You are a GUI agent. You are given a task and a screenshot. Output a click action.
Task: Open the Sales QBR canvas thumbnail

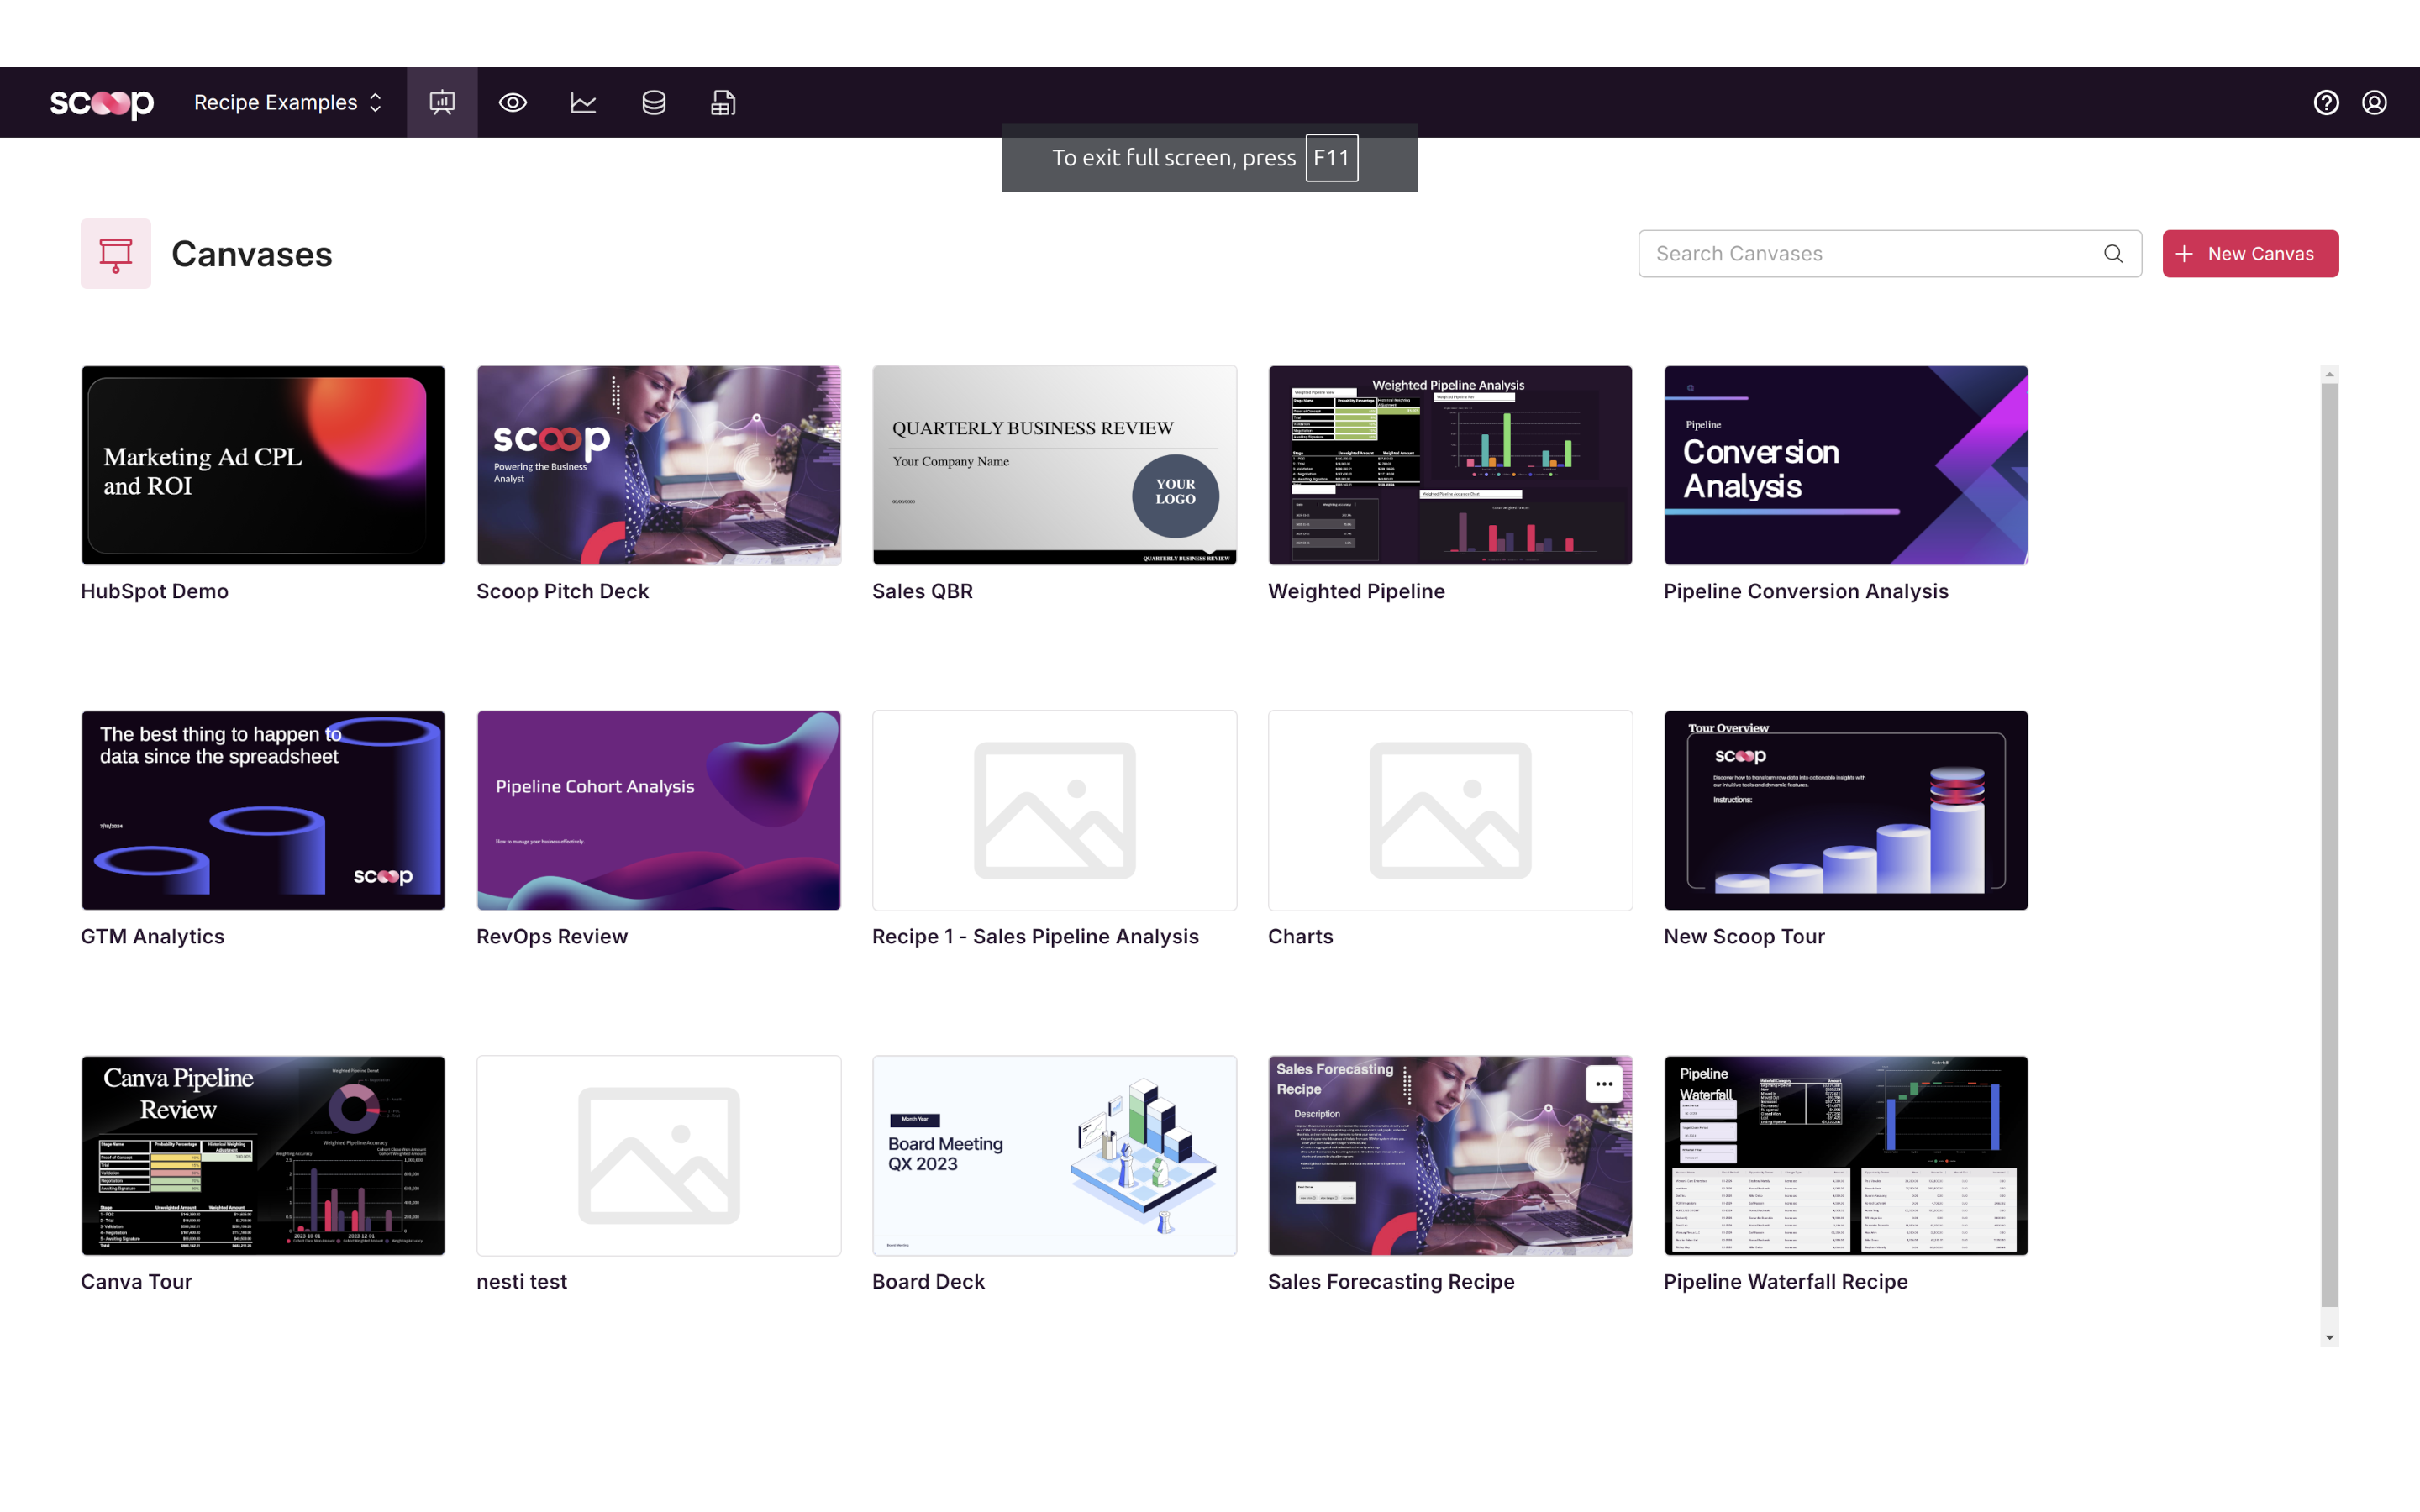pos(1054,465)
